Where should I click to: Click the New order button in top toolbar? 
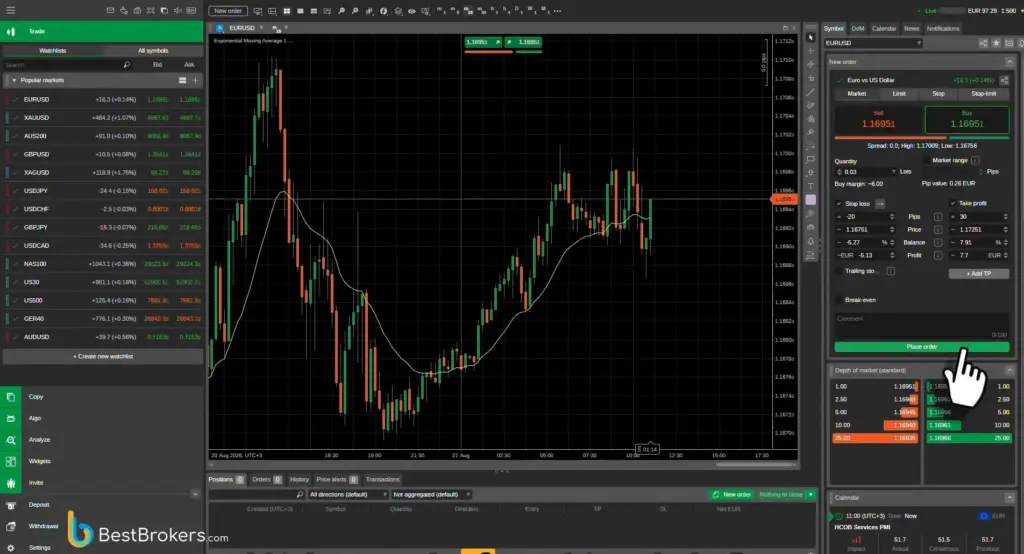(228, 11)
